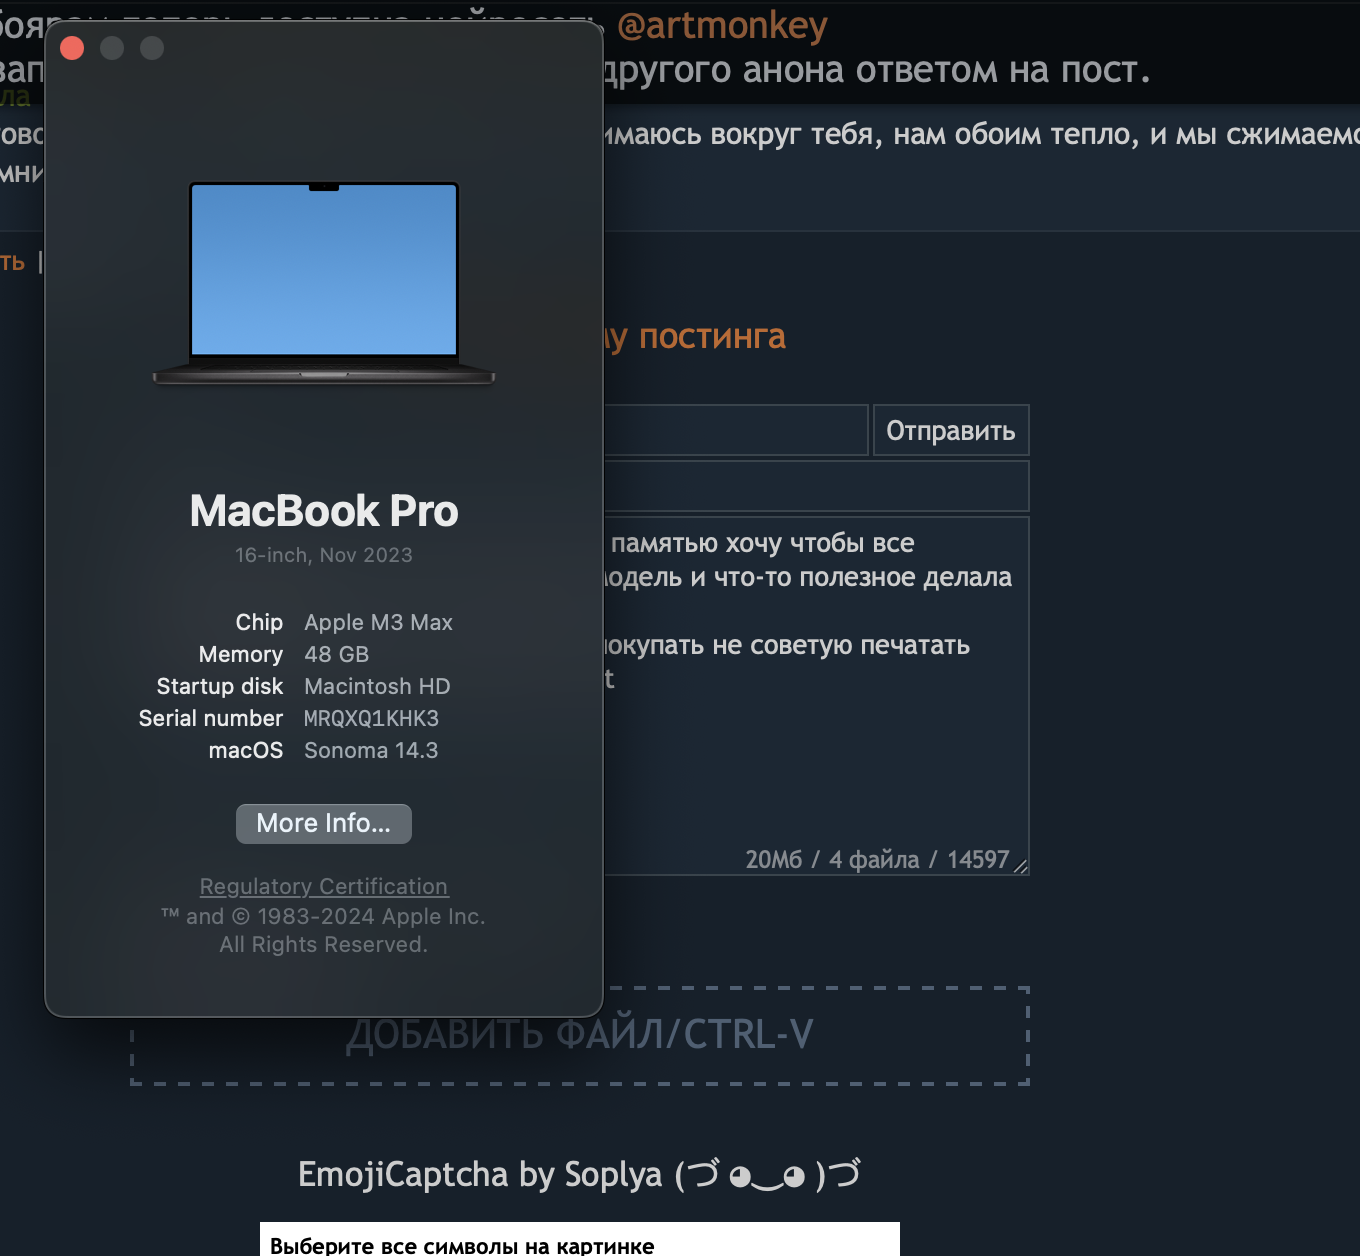Click inside the post message text area

816,695
